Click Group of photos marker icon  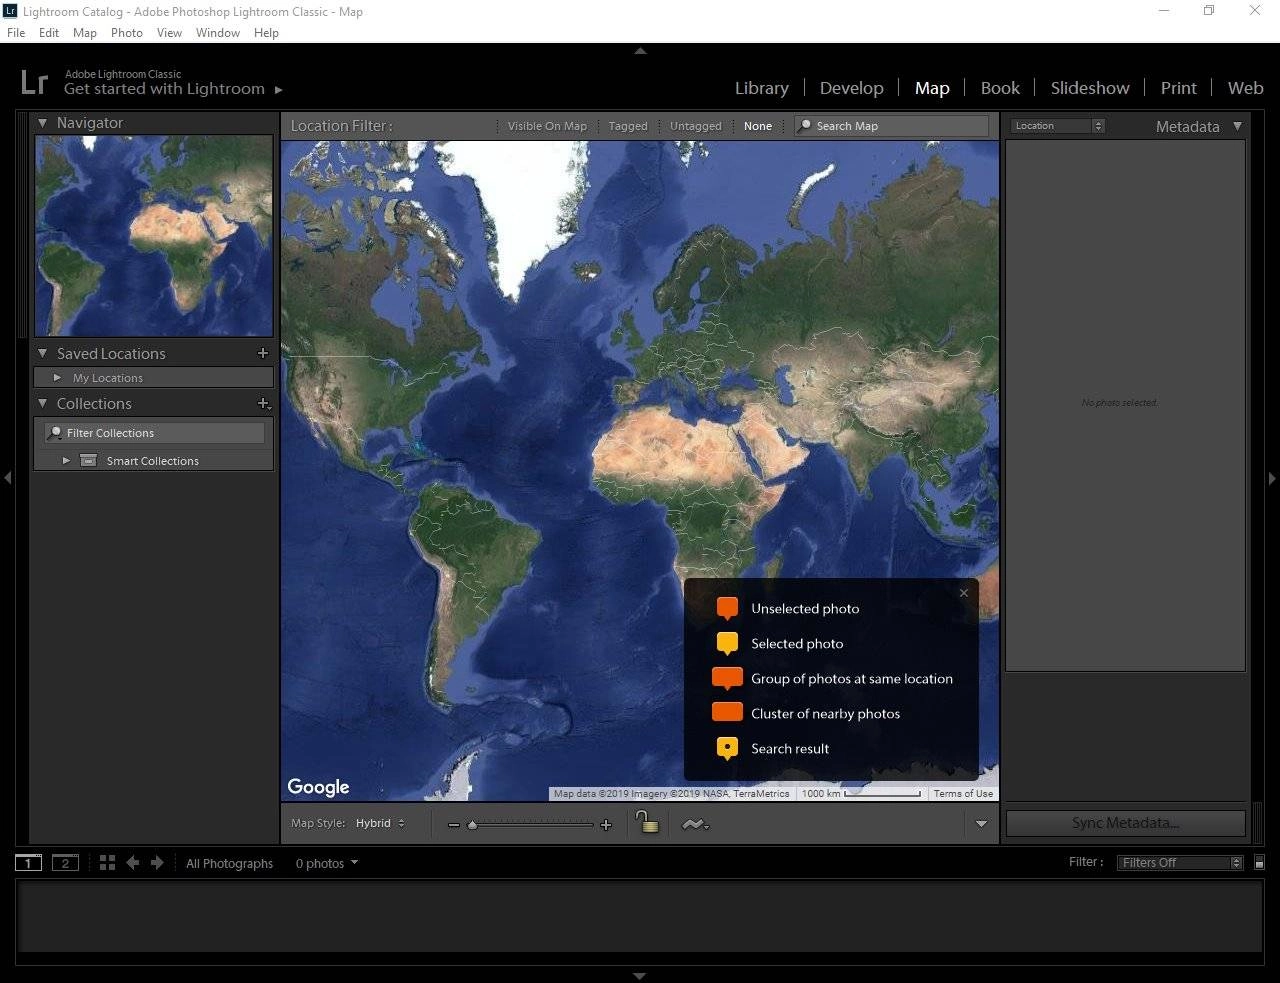(x=727, y=679)
